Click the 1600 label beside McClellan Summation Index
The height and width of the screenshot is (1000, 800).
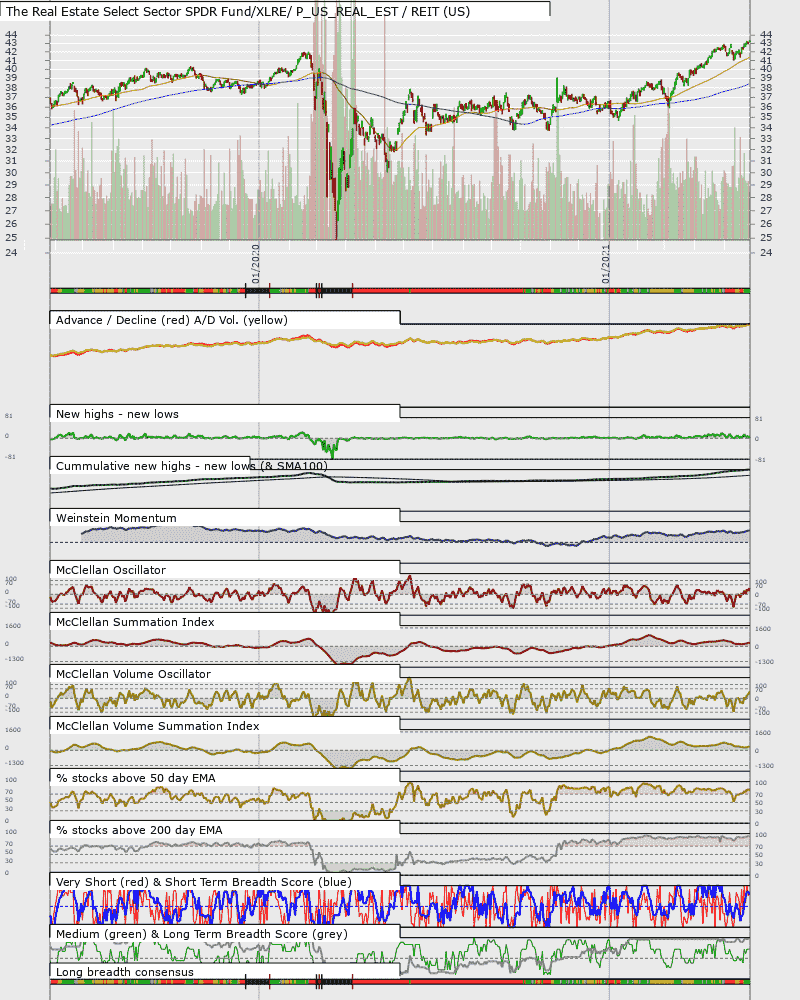click(x=13, y=626)
